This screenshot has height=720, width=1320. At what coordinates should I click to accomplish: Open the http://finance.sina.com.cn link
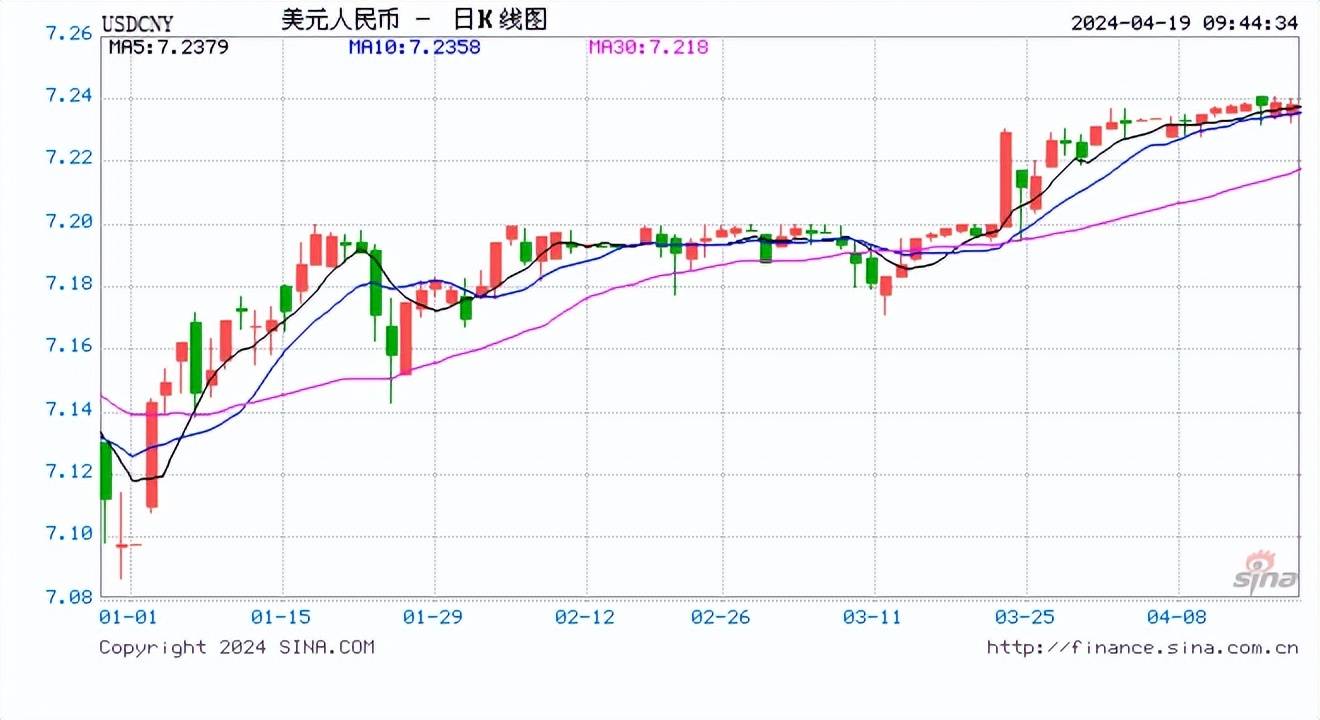tap(1142, 648)
